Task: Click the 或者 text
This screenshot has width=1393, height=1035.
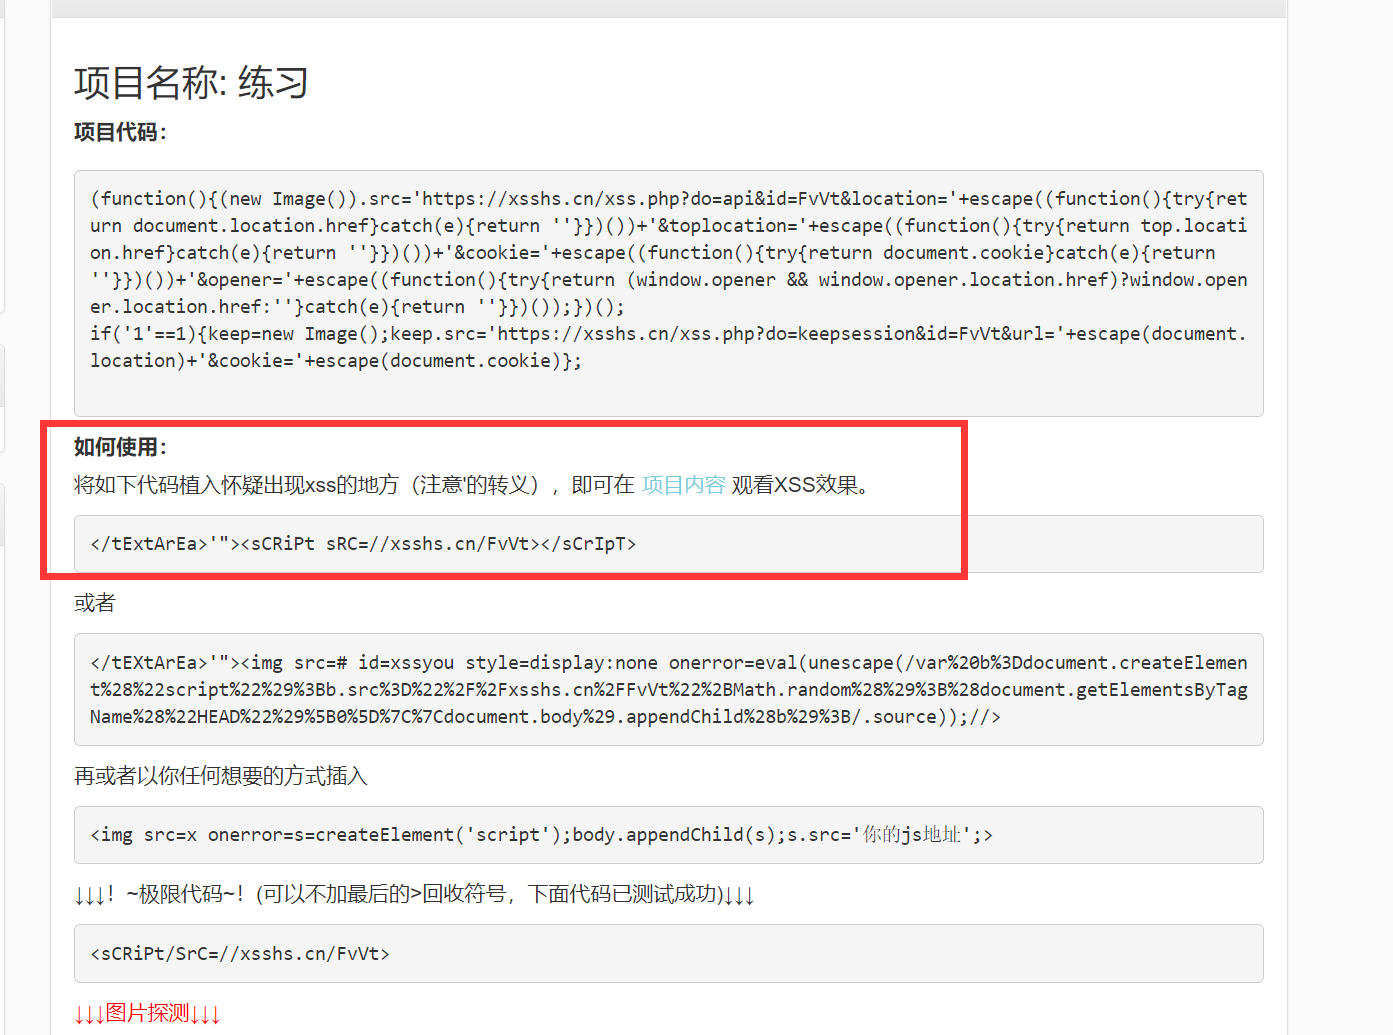Action: (x=95, y=603)
